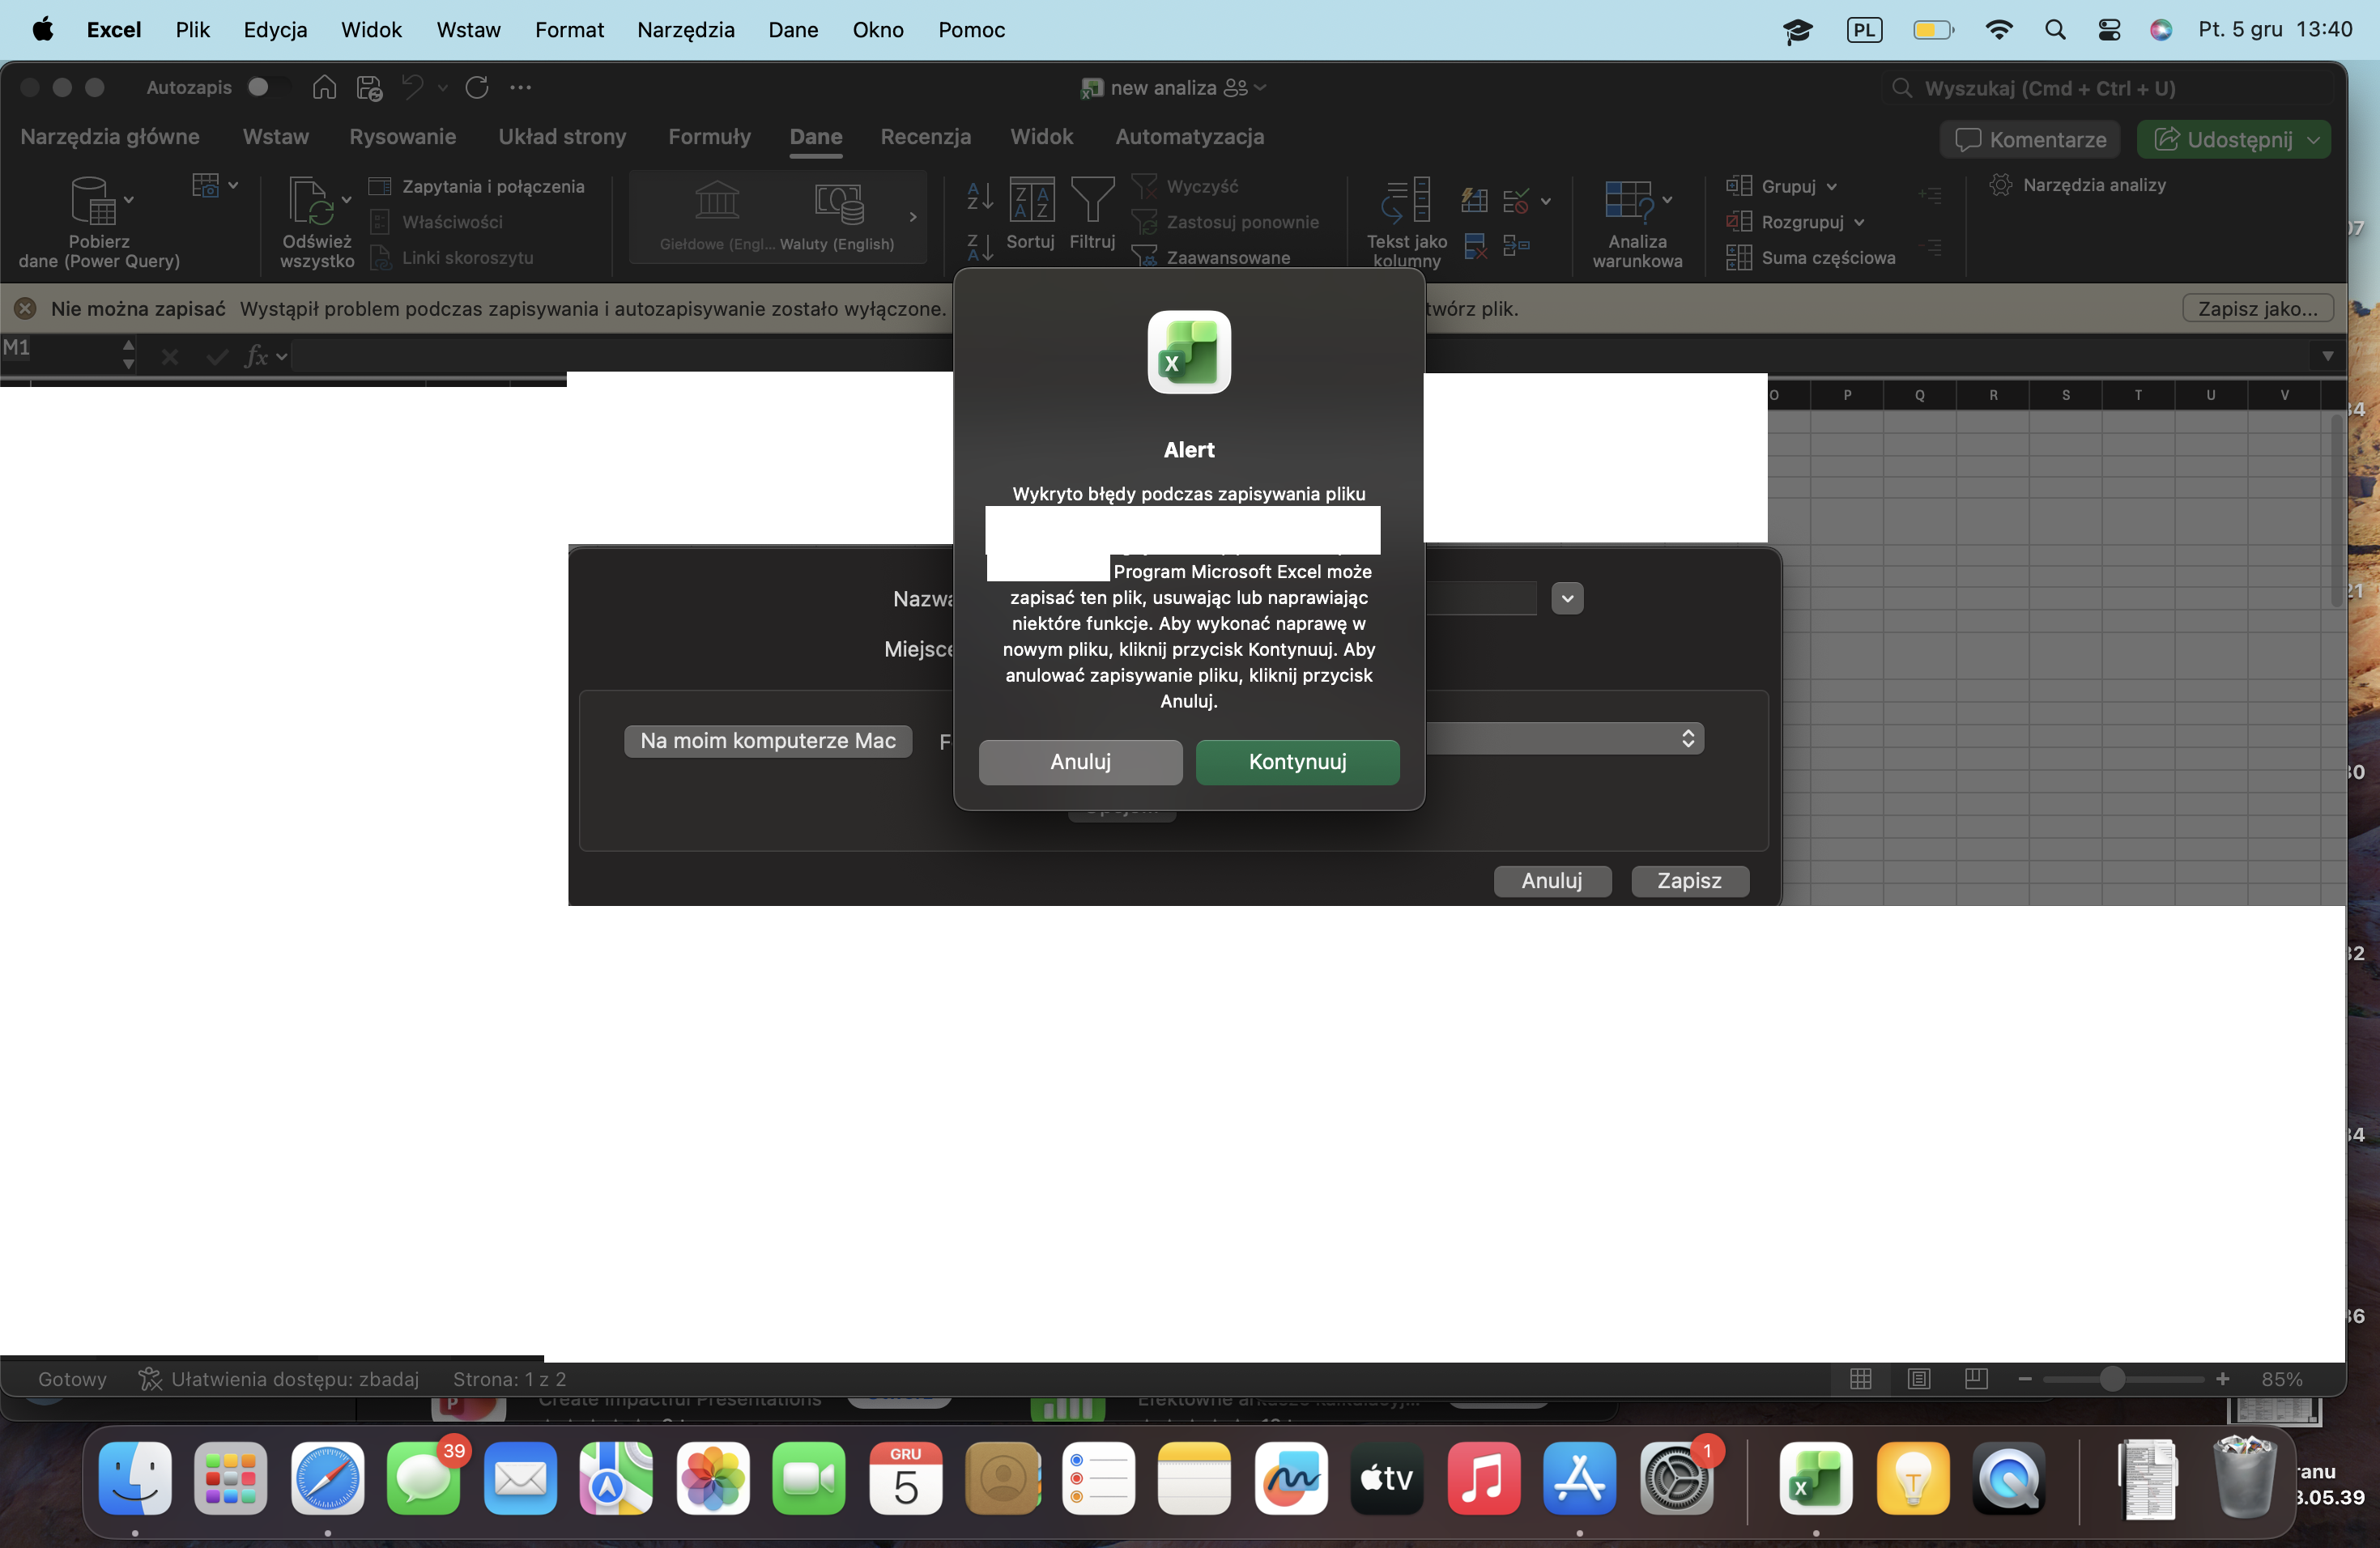Open the Formuły ribbon tab

tap(709, 137)
